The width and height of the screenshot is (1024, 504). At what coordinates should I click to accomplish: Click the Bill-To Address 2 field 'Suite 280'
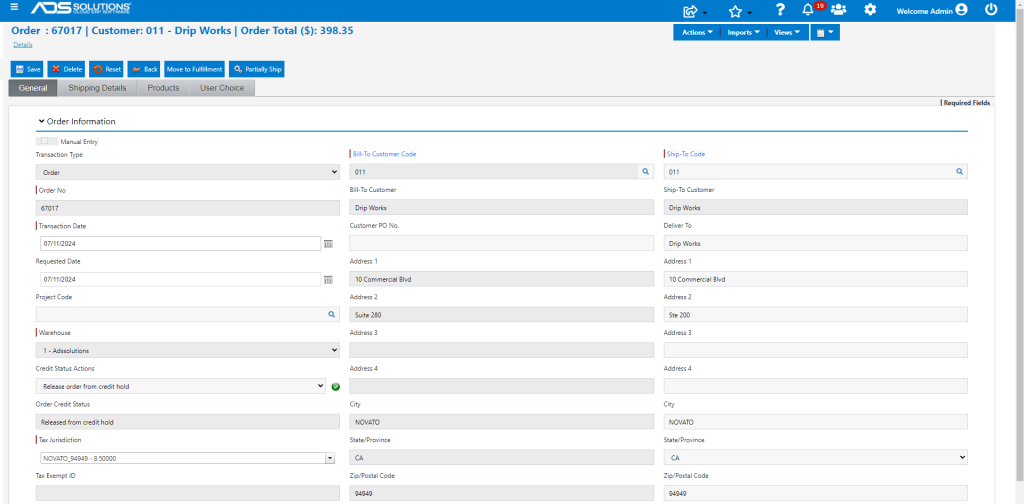tap(502, 315)
